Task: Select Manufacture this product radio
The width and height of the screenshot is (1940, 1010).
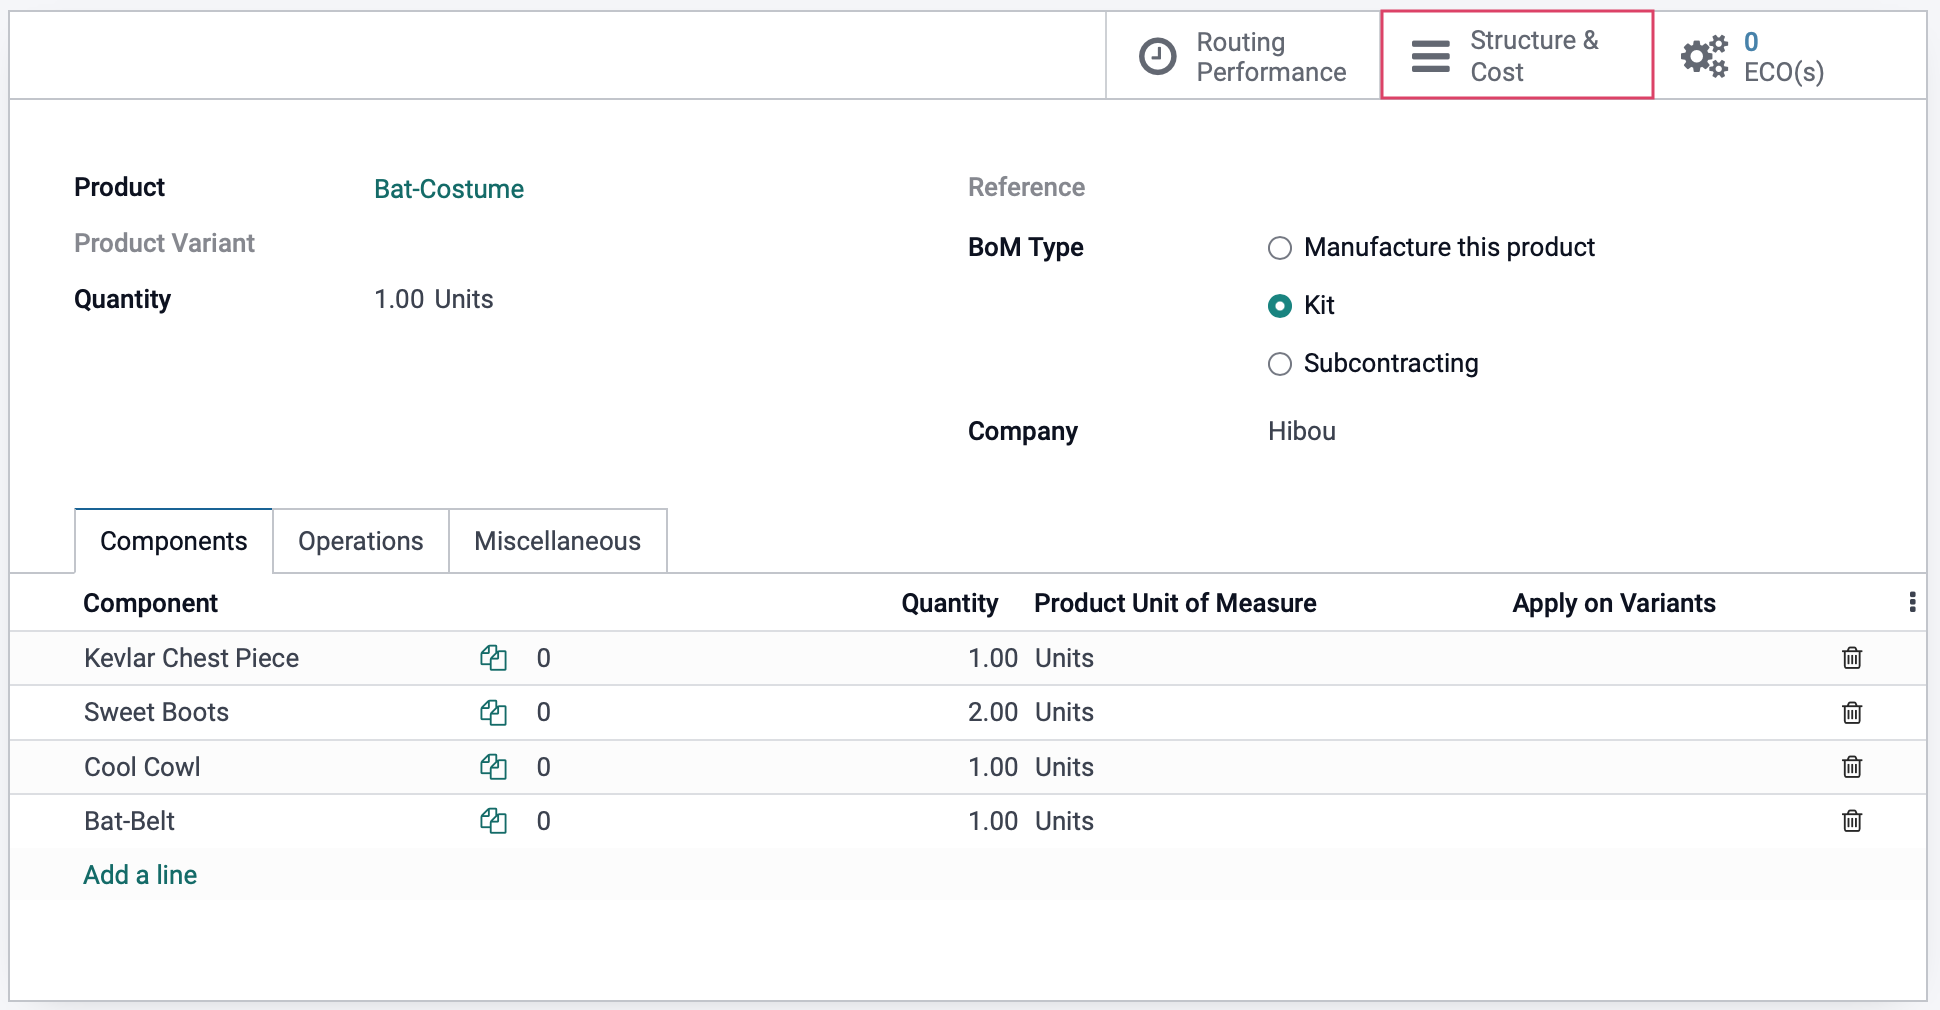Action: coord(1280,248)
